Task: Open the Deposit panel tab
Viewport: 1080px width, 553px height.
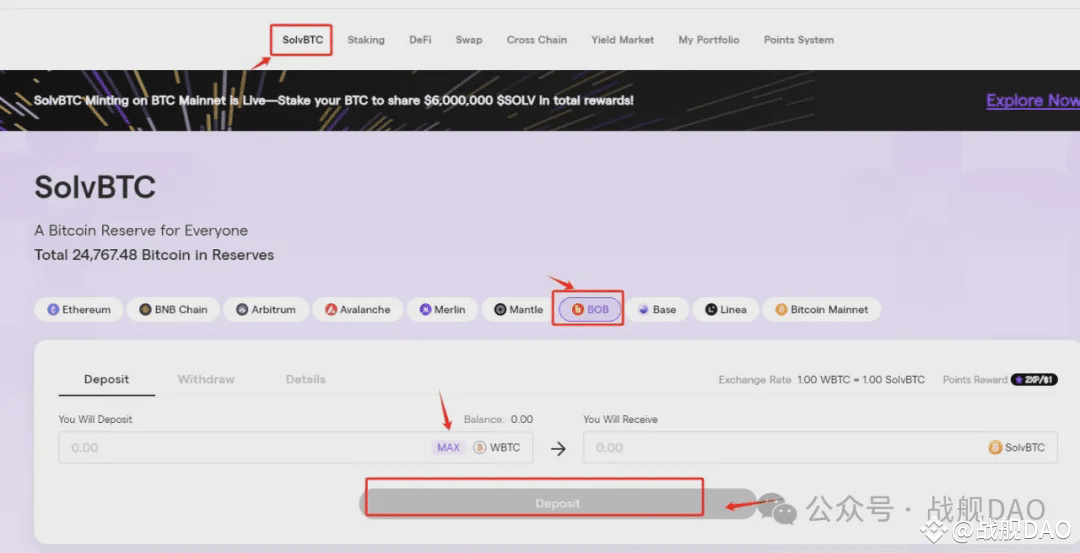Action: click(x=107, y=379)
